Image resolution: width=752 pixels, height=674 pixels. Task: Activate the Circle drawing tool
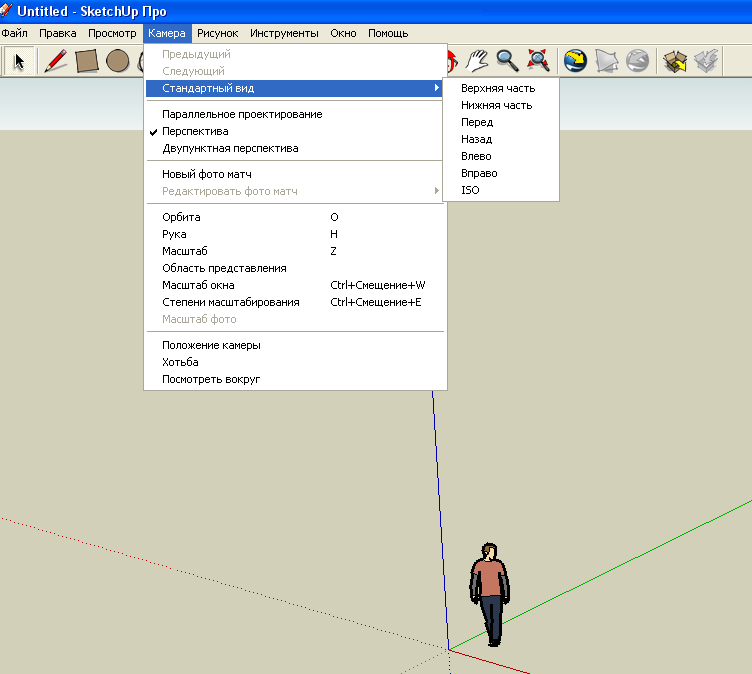tap(118, 61)
